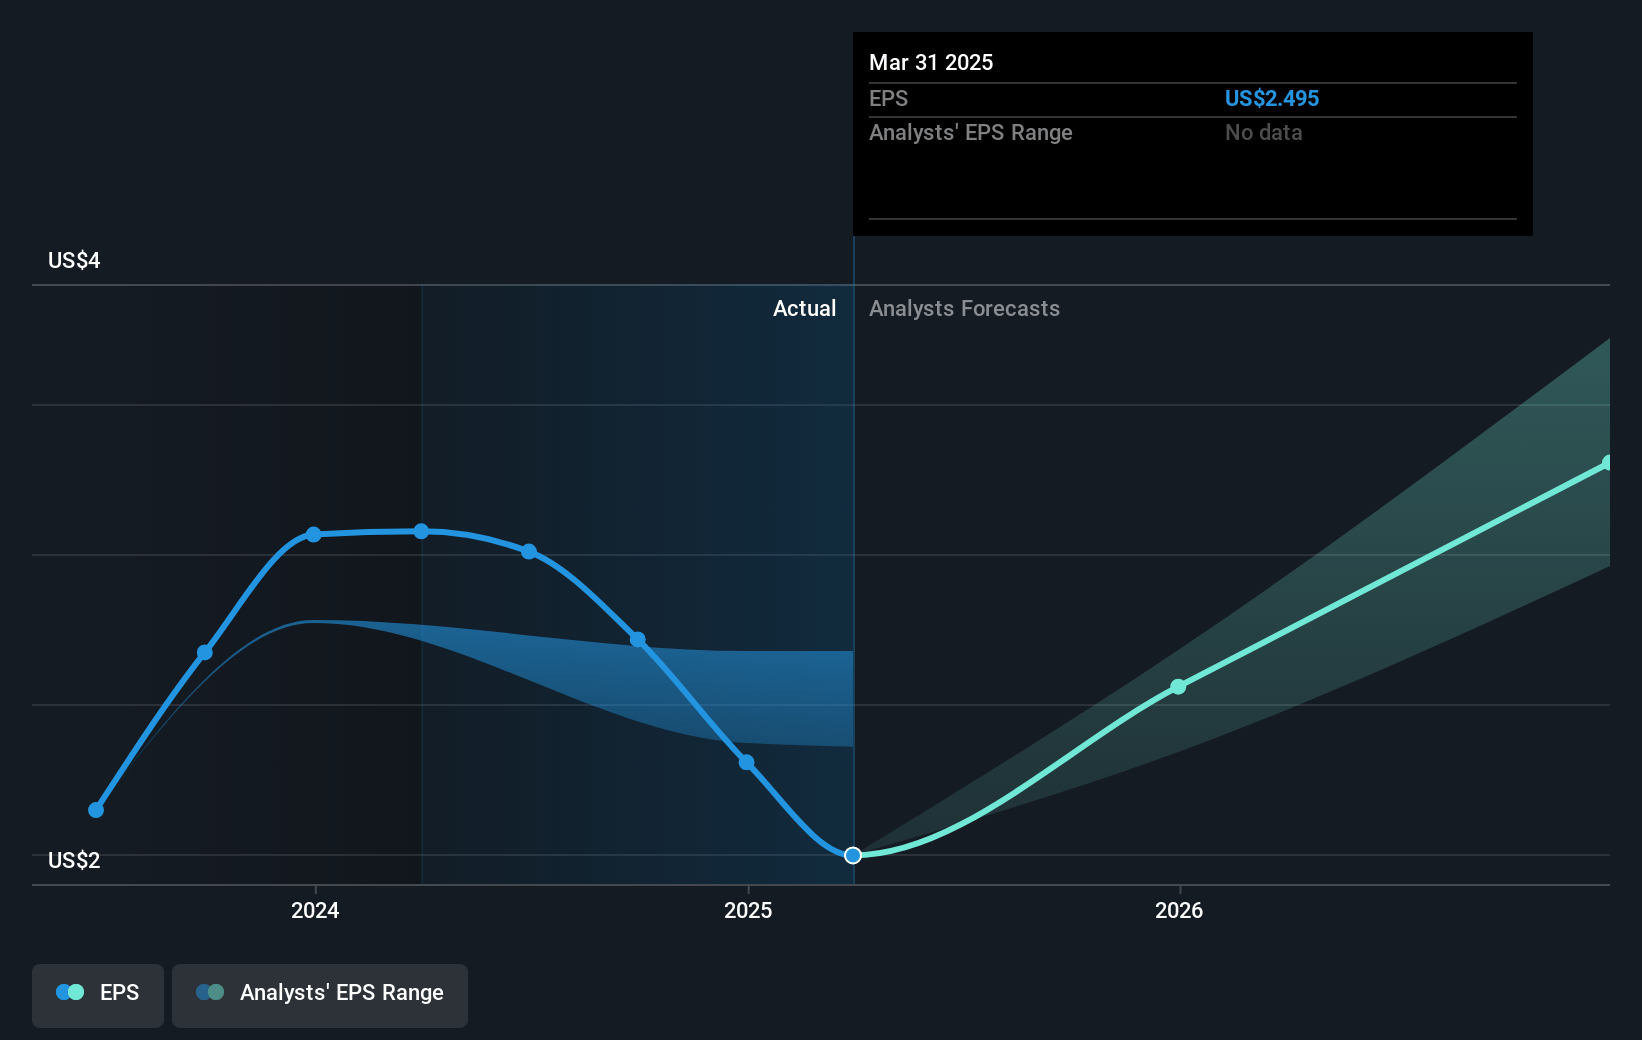Click the 2025 x-axis label

click(748, 910)
